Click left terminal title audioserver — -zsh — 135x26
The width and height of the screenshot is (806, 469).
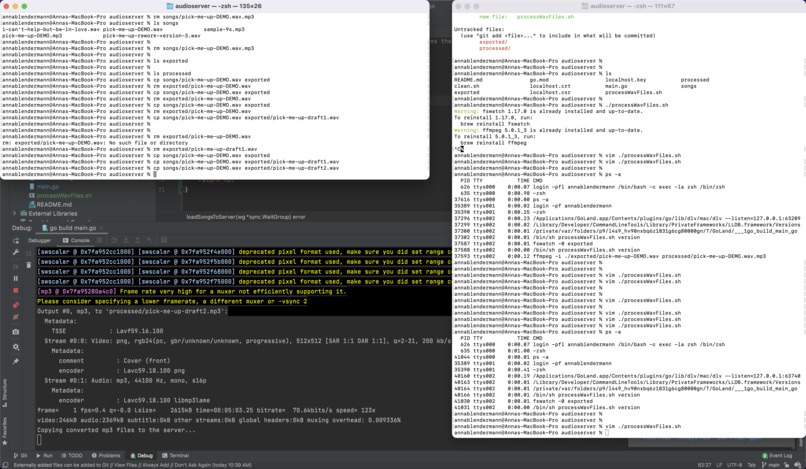click(218, 6)
